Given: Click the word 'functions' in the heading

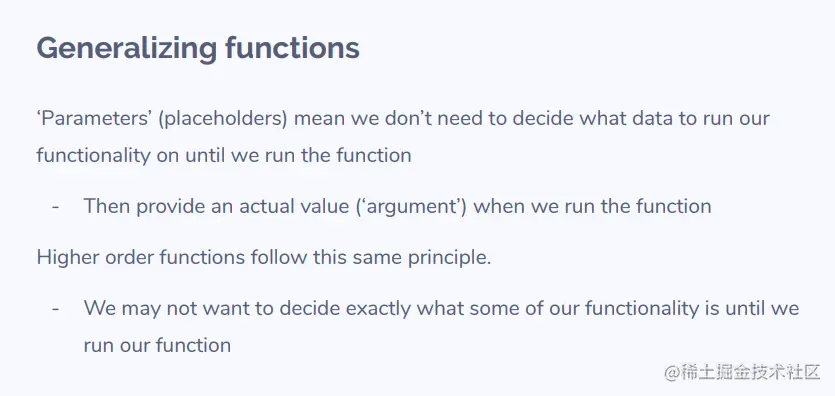Looking at the screenshot, I should (x=292, y=48).
